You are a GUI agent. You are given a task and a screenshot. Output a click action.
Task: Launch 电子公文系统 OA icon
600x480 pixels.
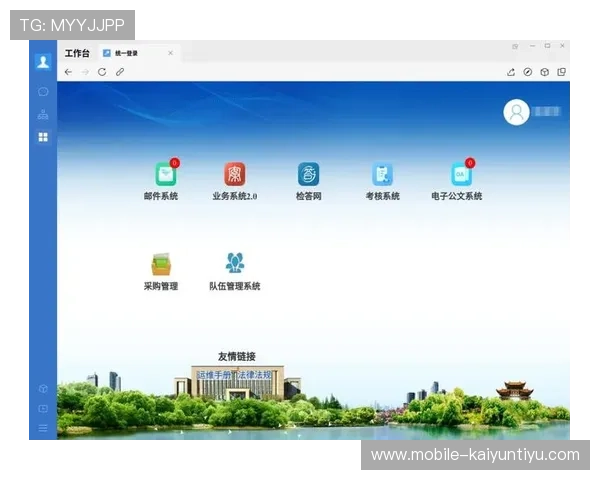click(461, 174)
